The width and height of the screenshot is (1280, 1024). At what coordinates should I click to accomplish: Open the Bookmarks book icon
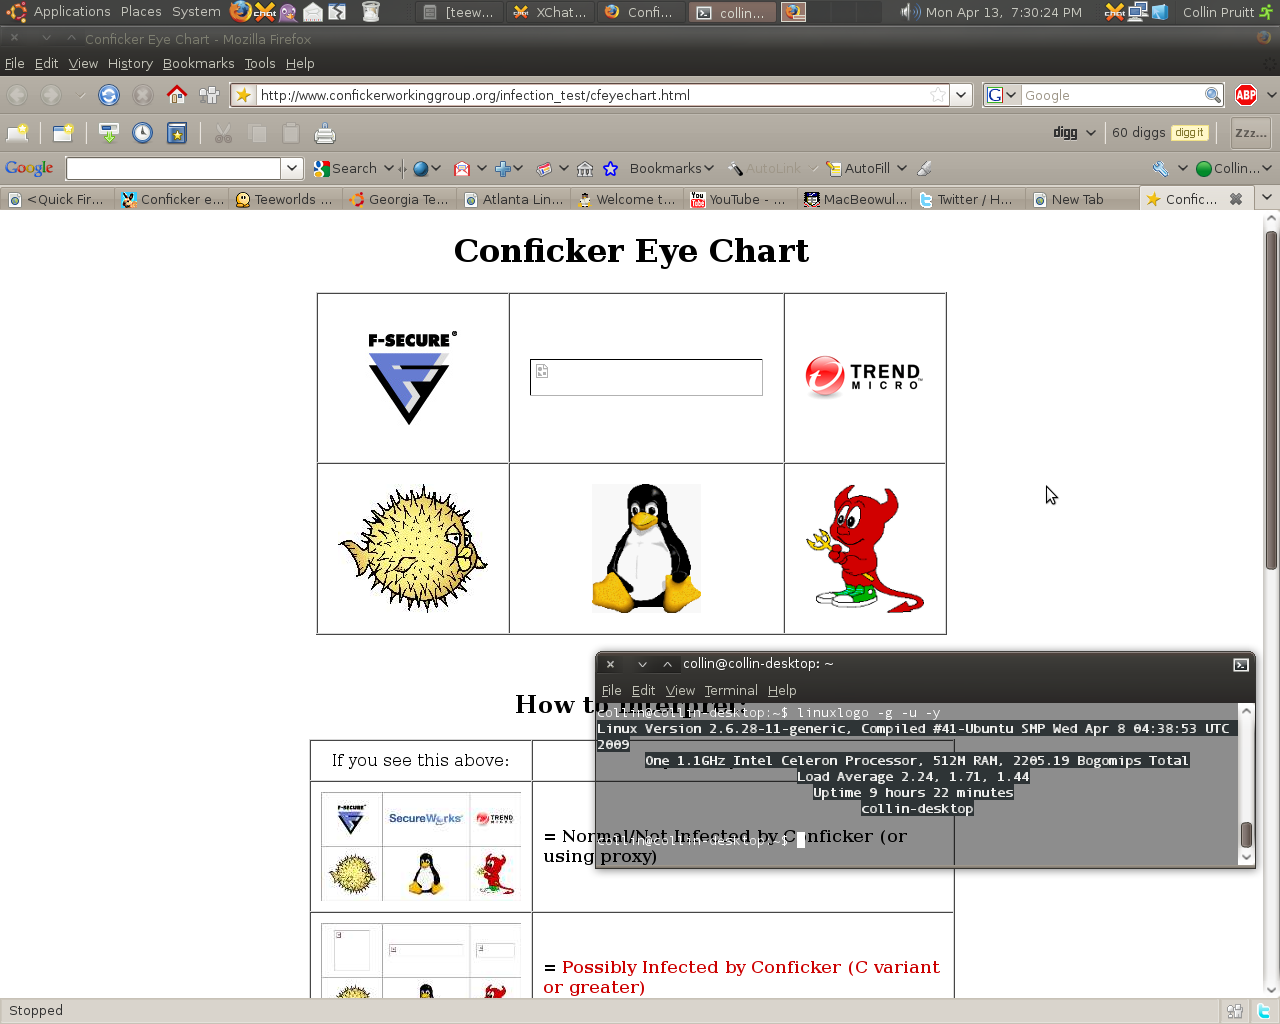(177, 133)
